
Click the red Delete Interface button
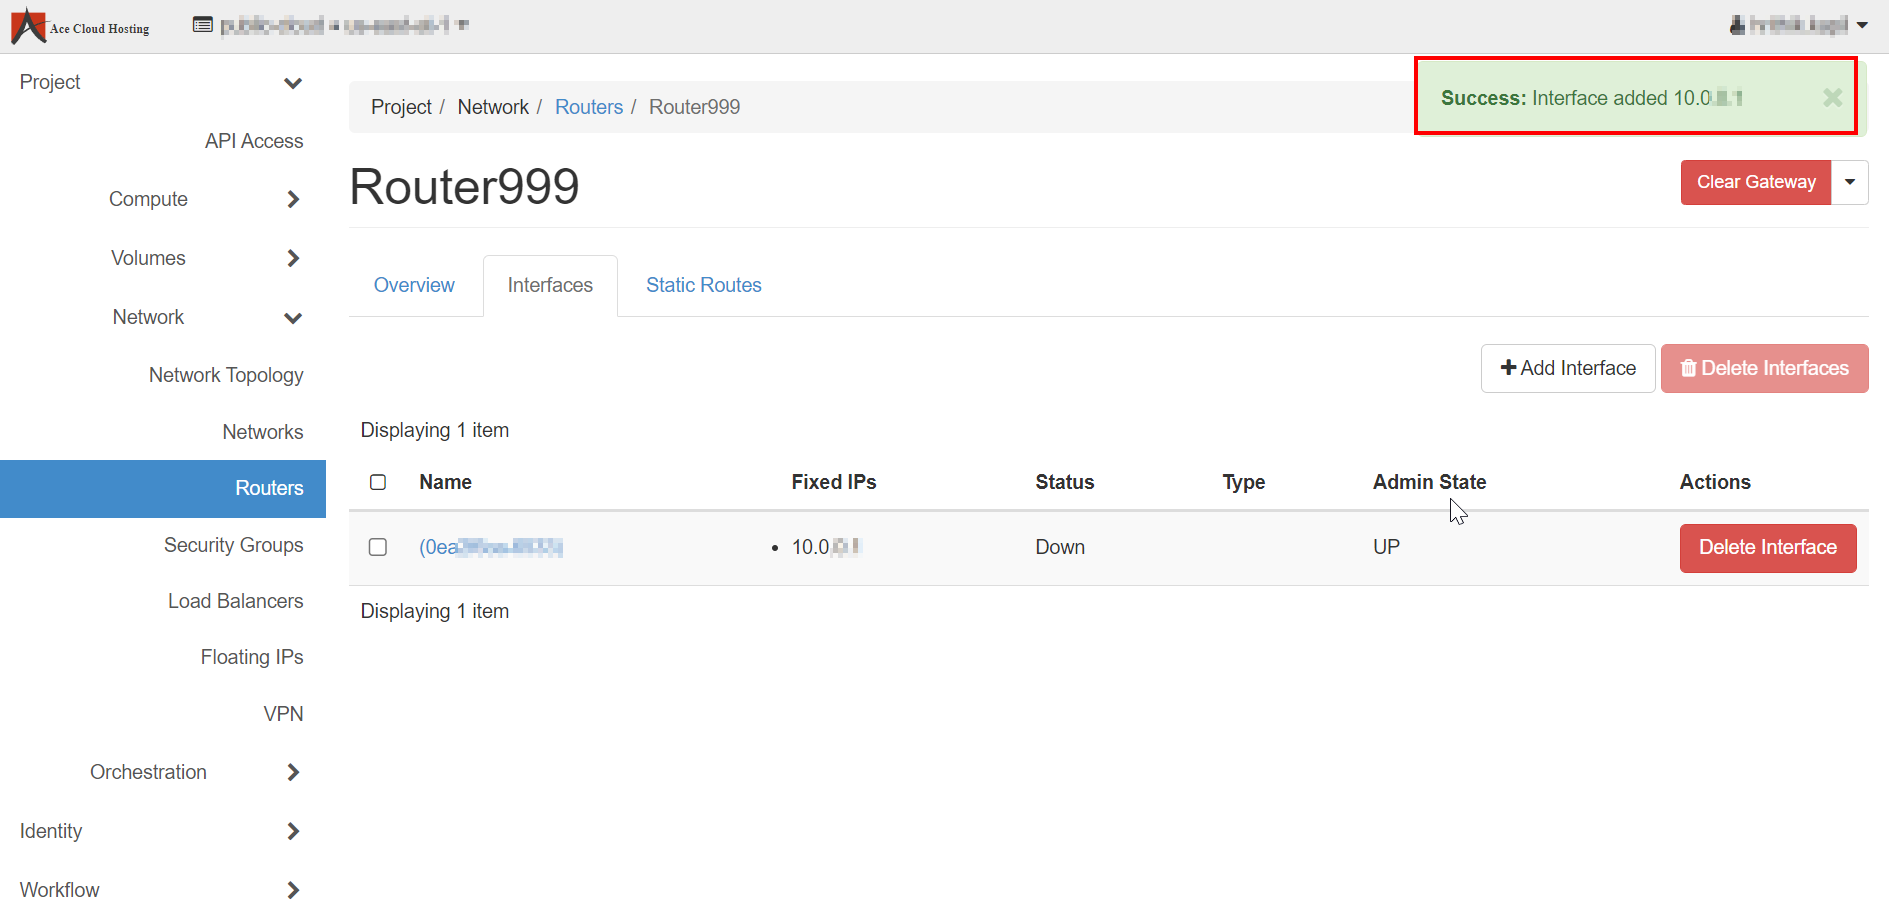coord(1767,548)
